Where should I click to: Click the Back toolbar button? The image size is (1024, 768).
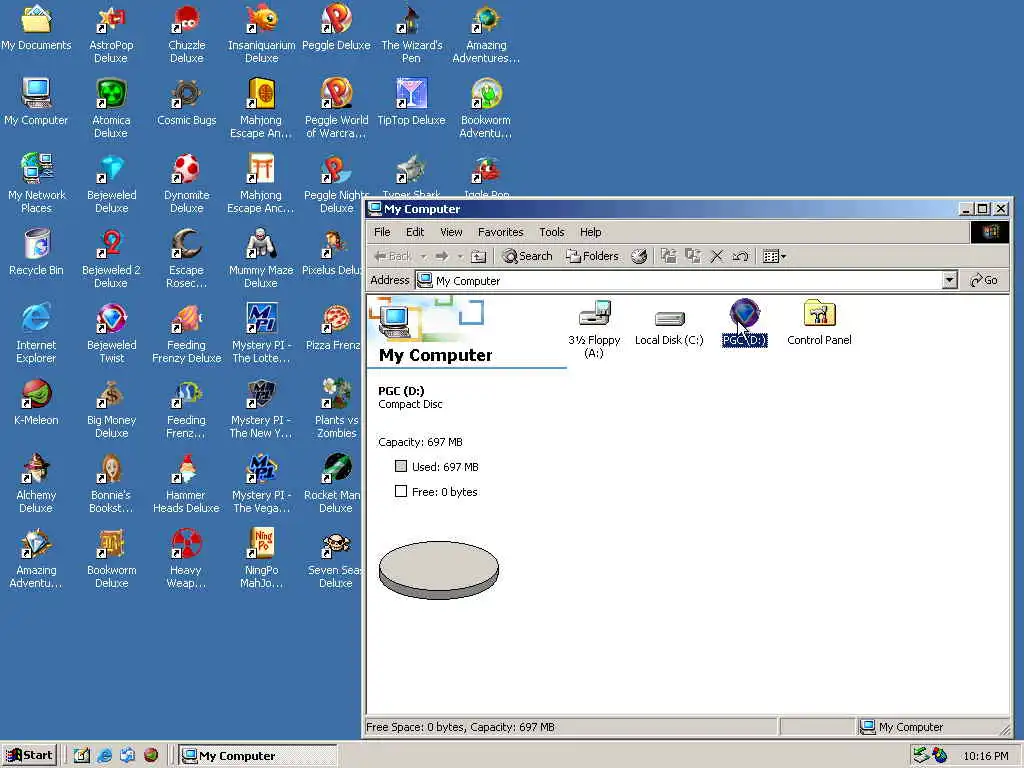392,256
